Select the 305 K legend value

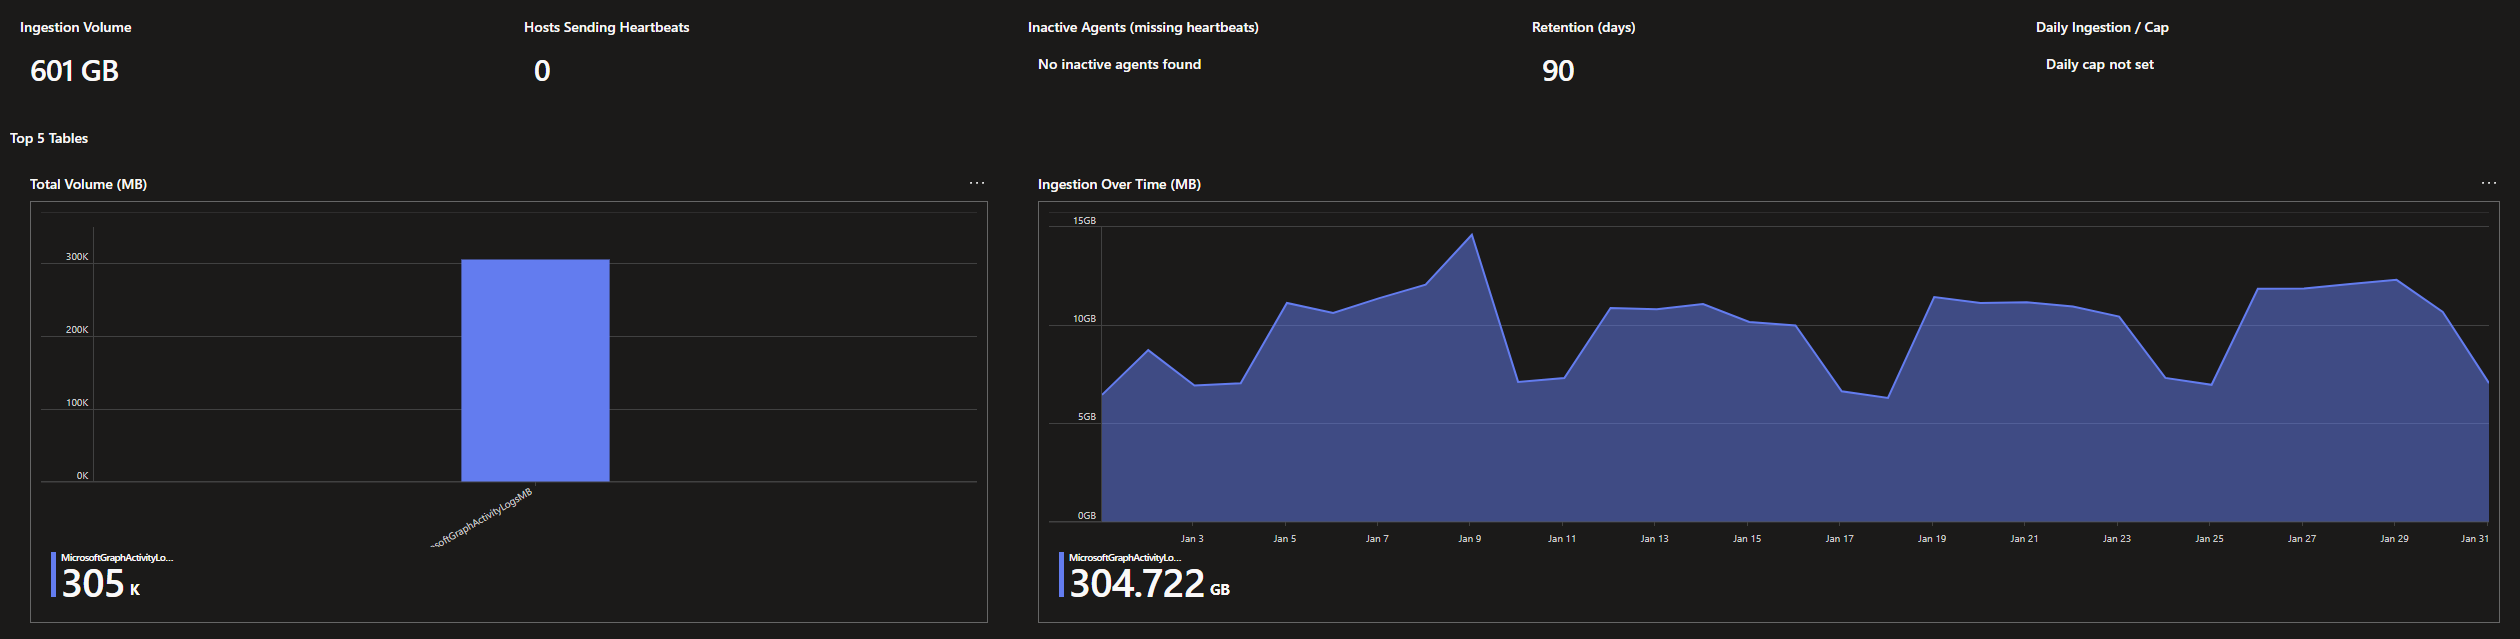click(x=100, y=583)
